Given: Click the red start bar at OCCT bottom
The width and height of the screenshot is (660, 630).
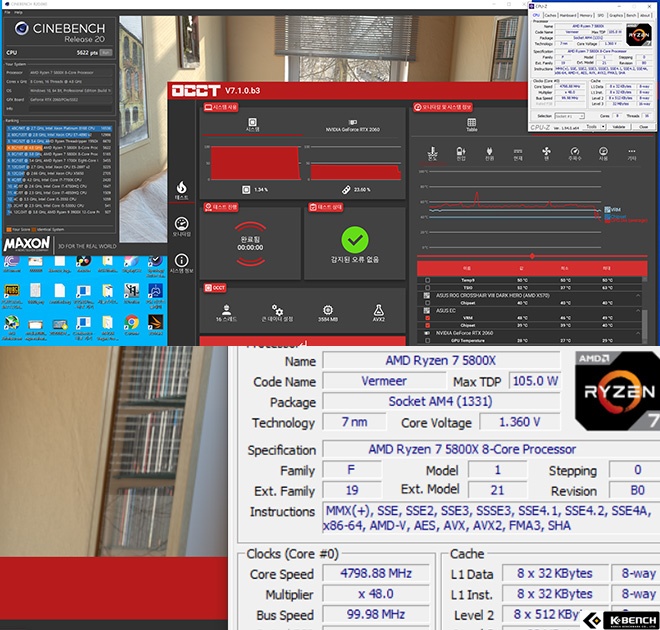Looking at the screenshot, I should 303,340.
